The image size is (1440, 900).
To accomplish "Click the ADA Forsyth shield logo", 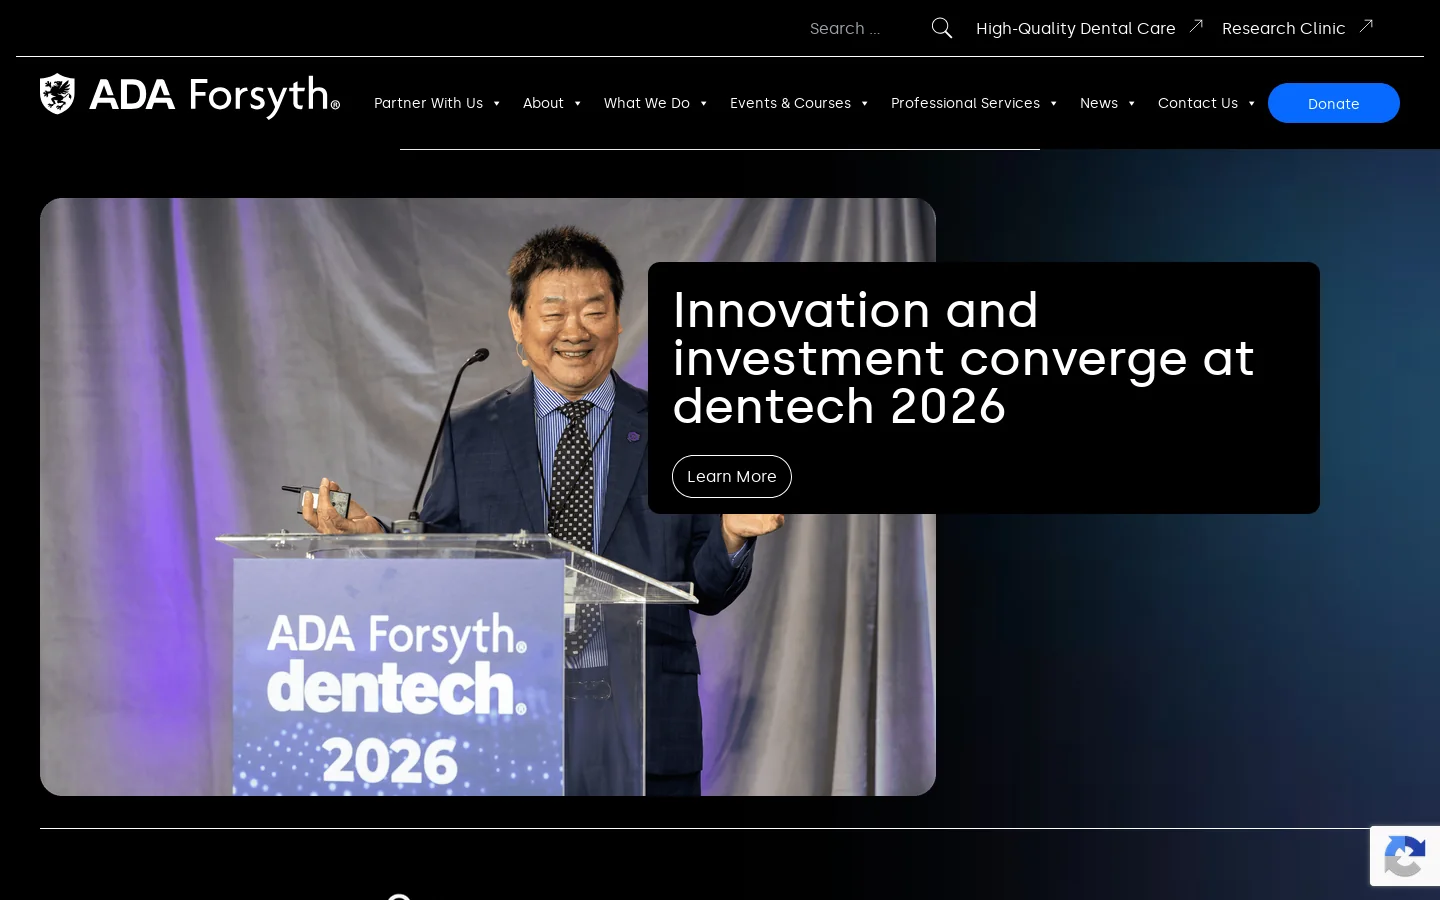I will coord(57,94).
